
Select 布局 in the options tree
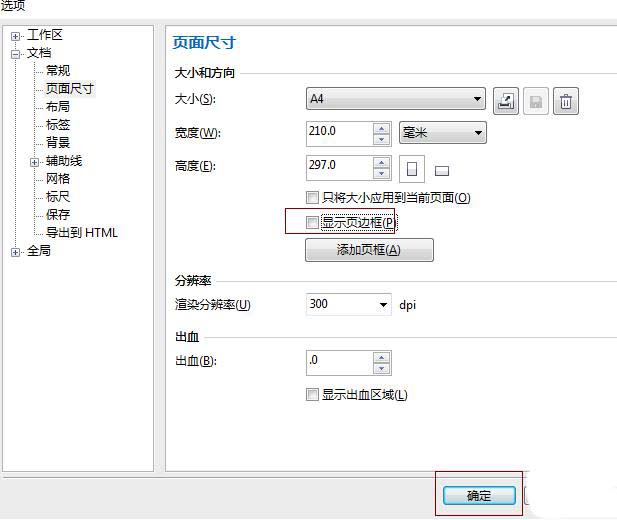point(58,107)
